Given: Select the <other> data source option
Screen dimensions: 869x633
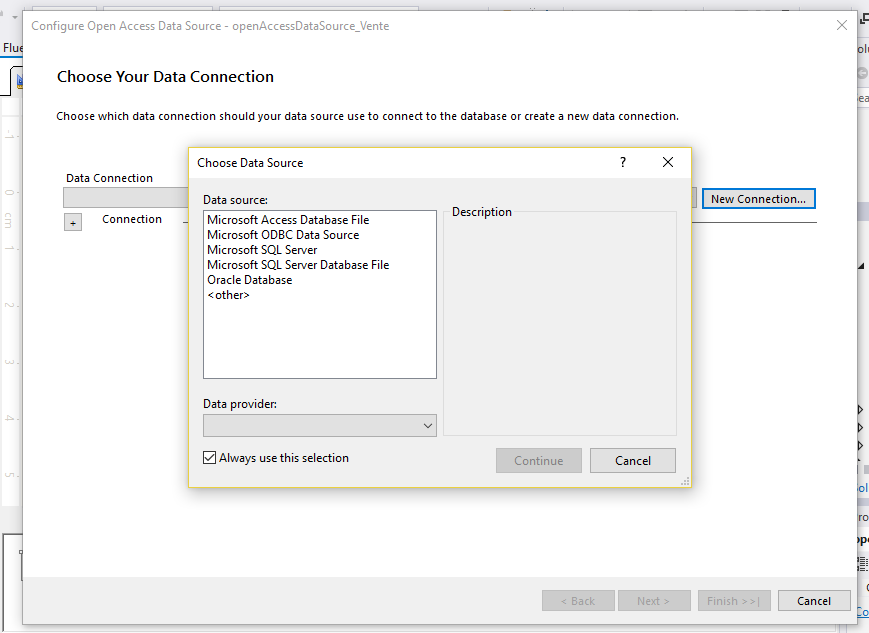Looking at the screenshot, I should (228, 295).
